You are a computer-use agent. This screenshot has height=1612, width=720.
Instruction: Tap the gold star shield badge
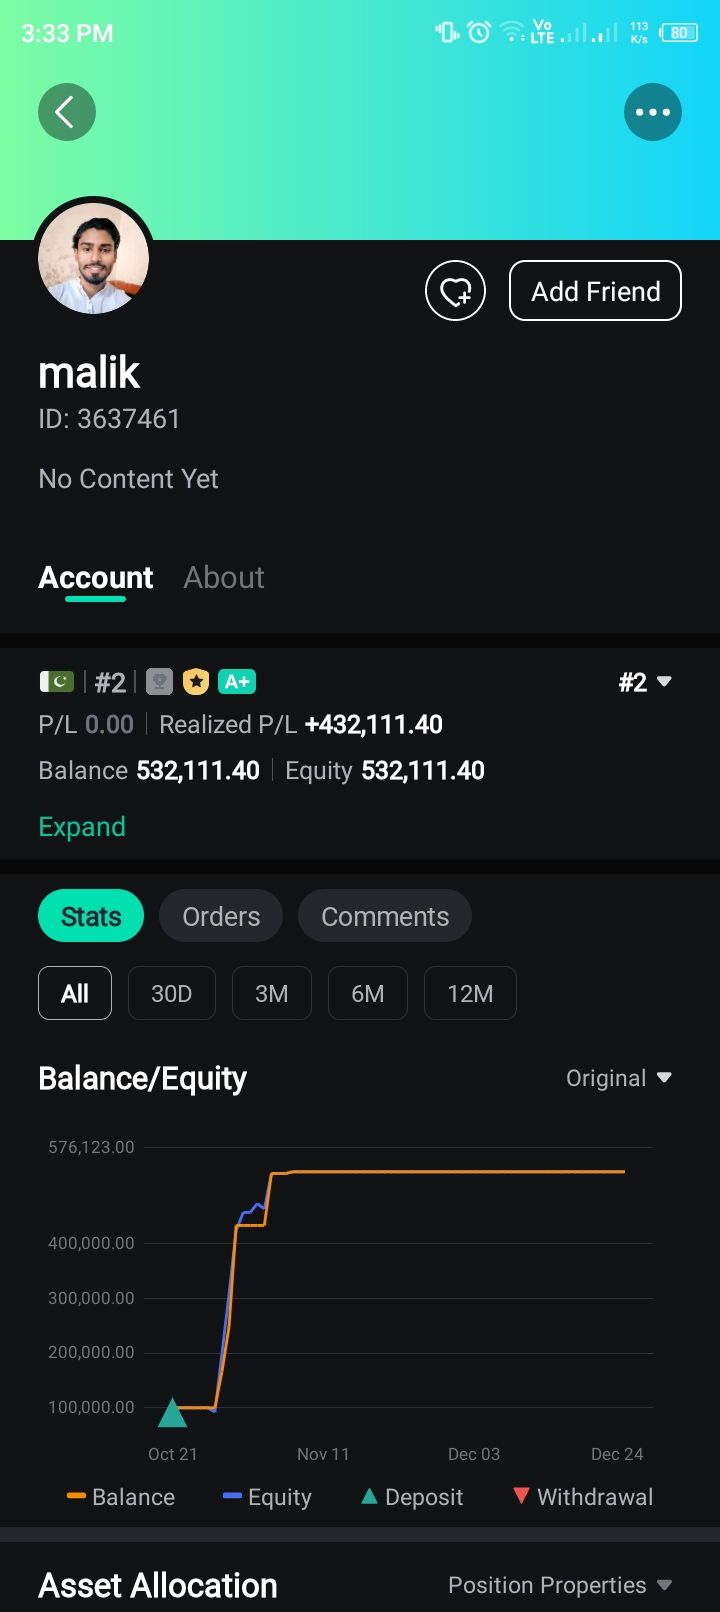click(x=196, y=682)
